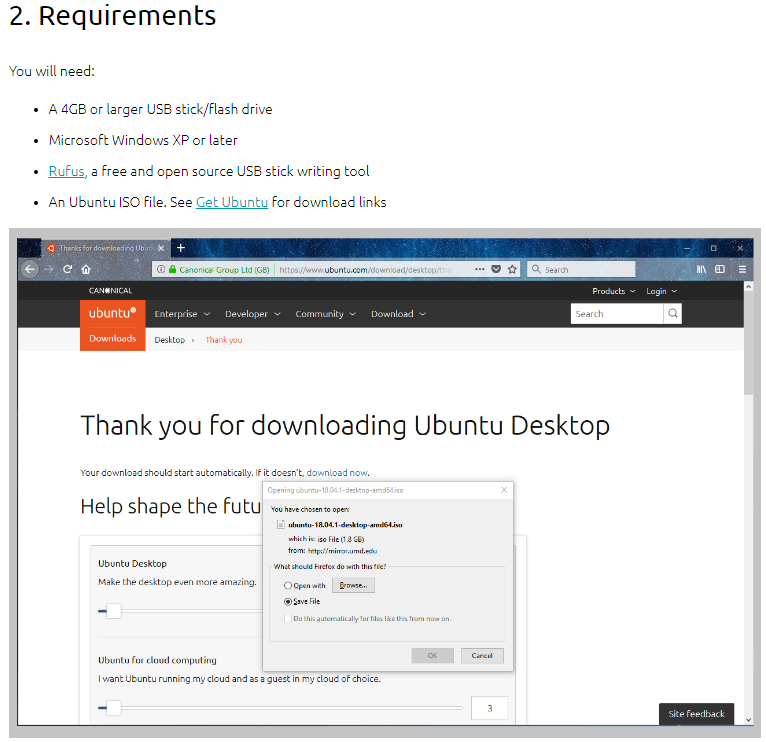Open the Enterprise navigation menu
The width and height of the screenshot is (766, 742).
tap(182, 314)
